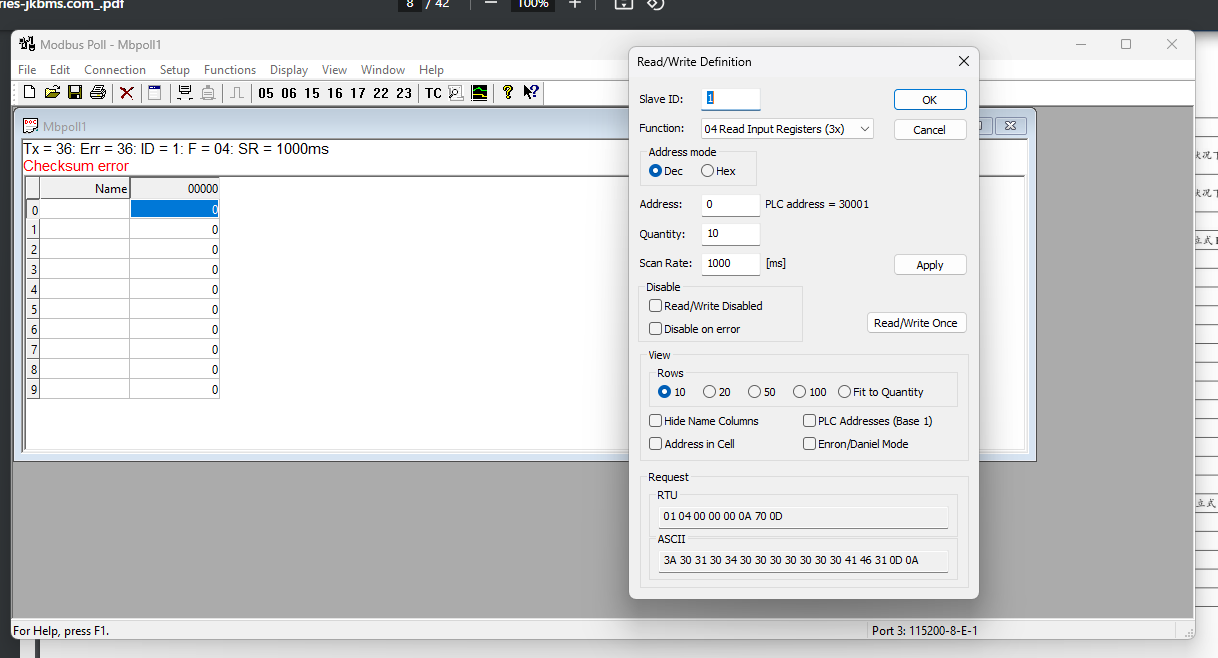Viewport: 1218px width, 658px height.
Task: Click the Mbpoll1 child window icon
Action: pyautogui.click(x=31, y=126)
